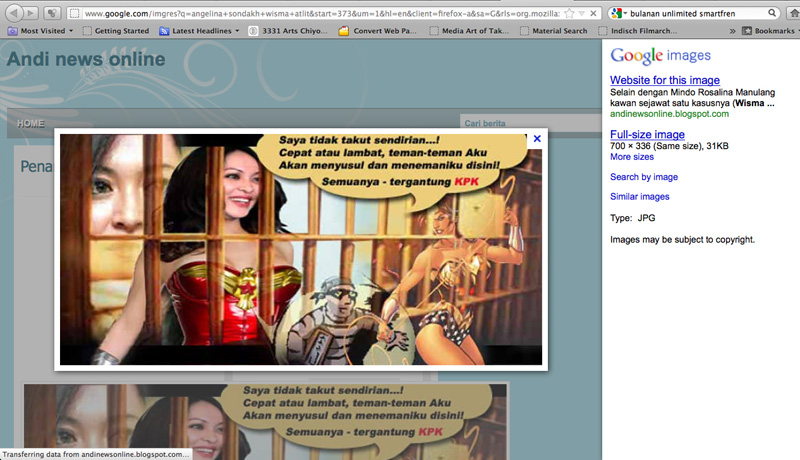Screen dimensions: 800x460
Task: Open the andinewsonline.blogspot.com link
Action: click(x=669, y=114)
